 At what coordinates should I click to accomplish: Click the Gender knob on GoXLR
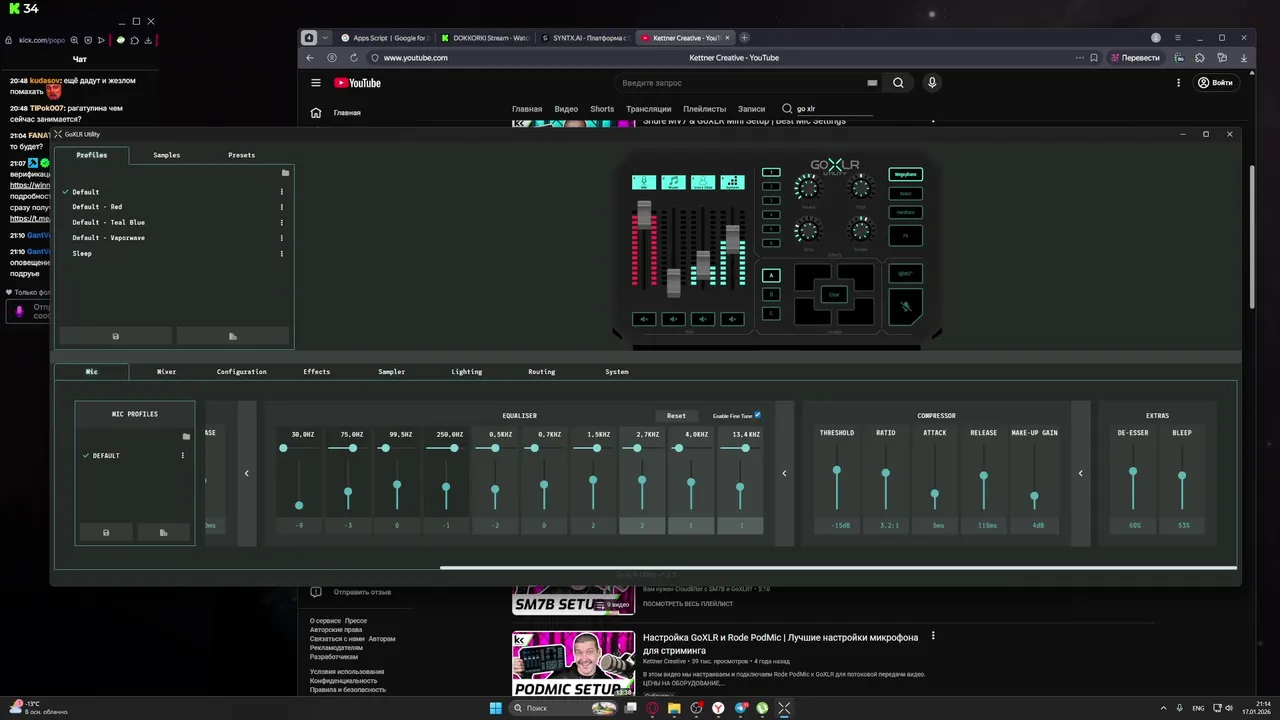[x=861, y=231]
